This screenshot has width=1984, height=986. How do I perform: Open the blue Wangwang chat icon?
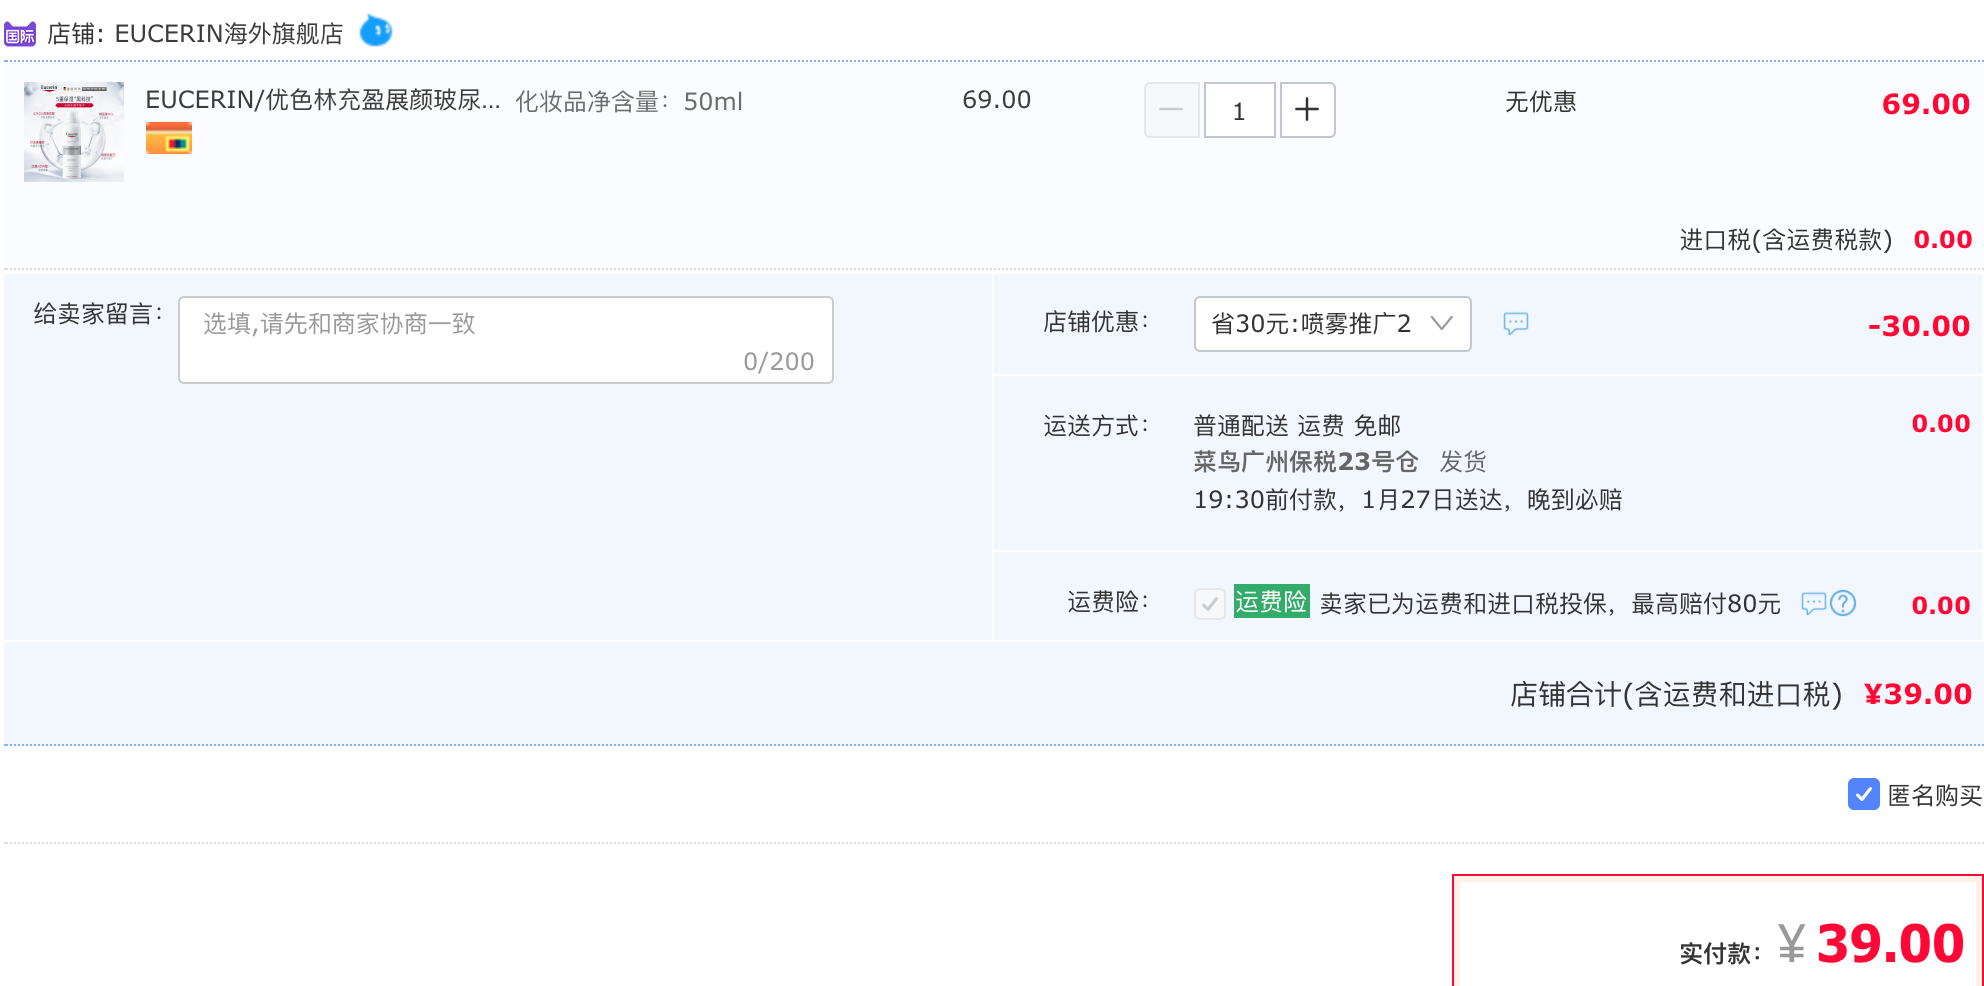376,31
